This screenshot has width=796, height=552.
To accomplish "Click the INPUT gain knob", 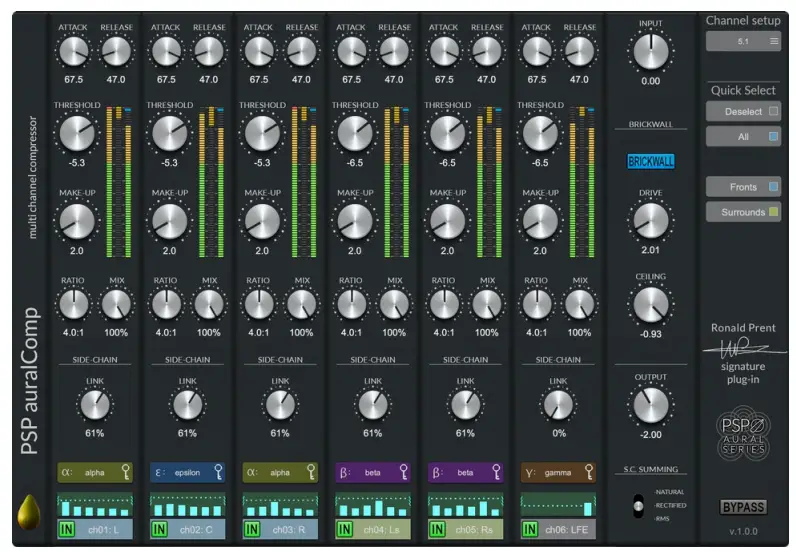I will 651,51.
